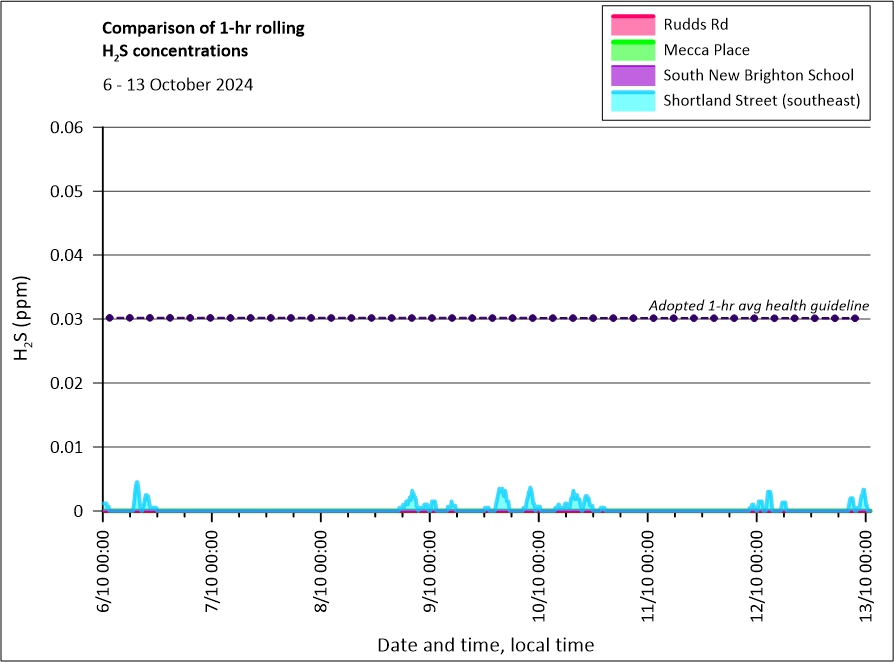Click the tallest cyan peak after 6/10 00:00
Screen dimensions: 894x662
pos(137,483)
